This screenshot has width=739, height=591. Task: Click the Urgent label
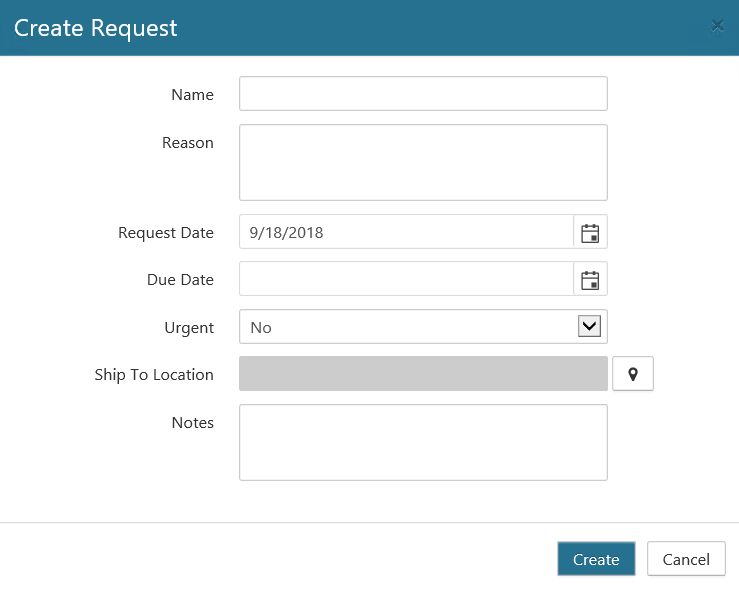[189, 328]
